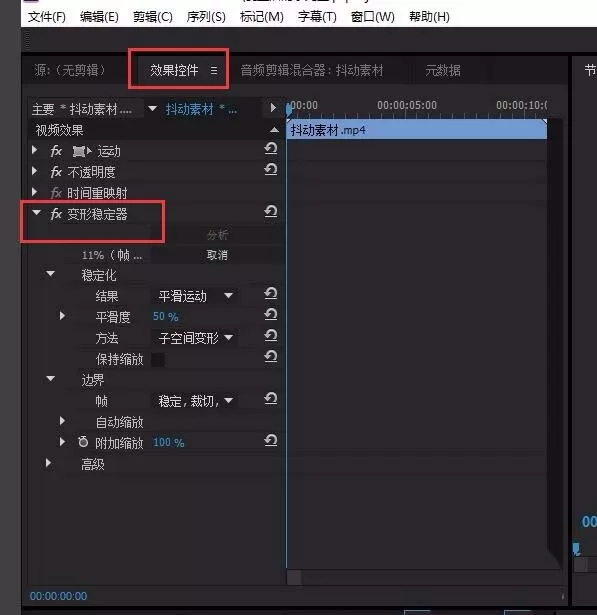Reset the 平滑度 parameter
The width and height of the screenshot is (597, 615).
pos(271,314)
